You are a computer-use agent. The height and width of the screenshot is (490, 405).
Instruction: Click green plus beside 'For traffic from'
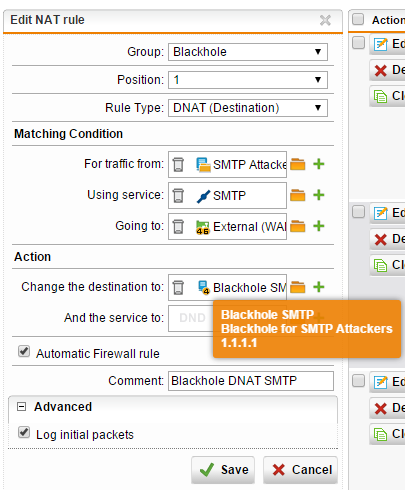319,164
